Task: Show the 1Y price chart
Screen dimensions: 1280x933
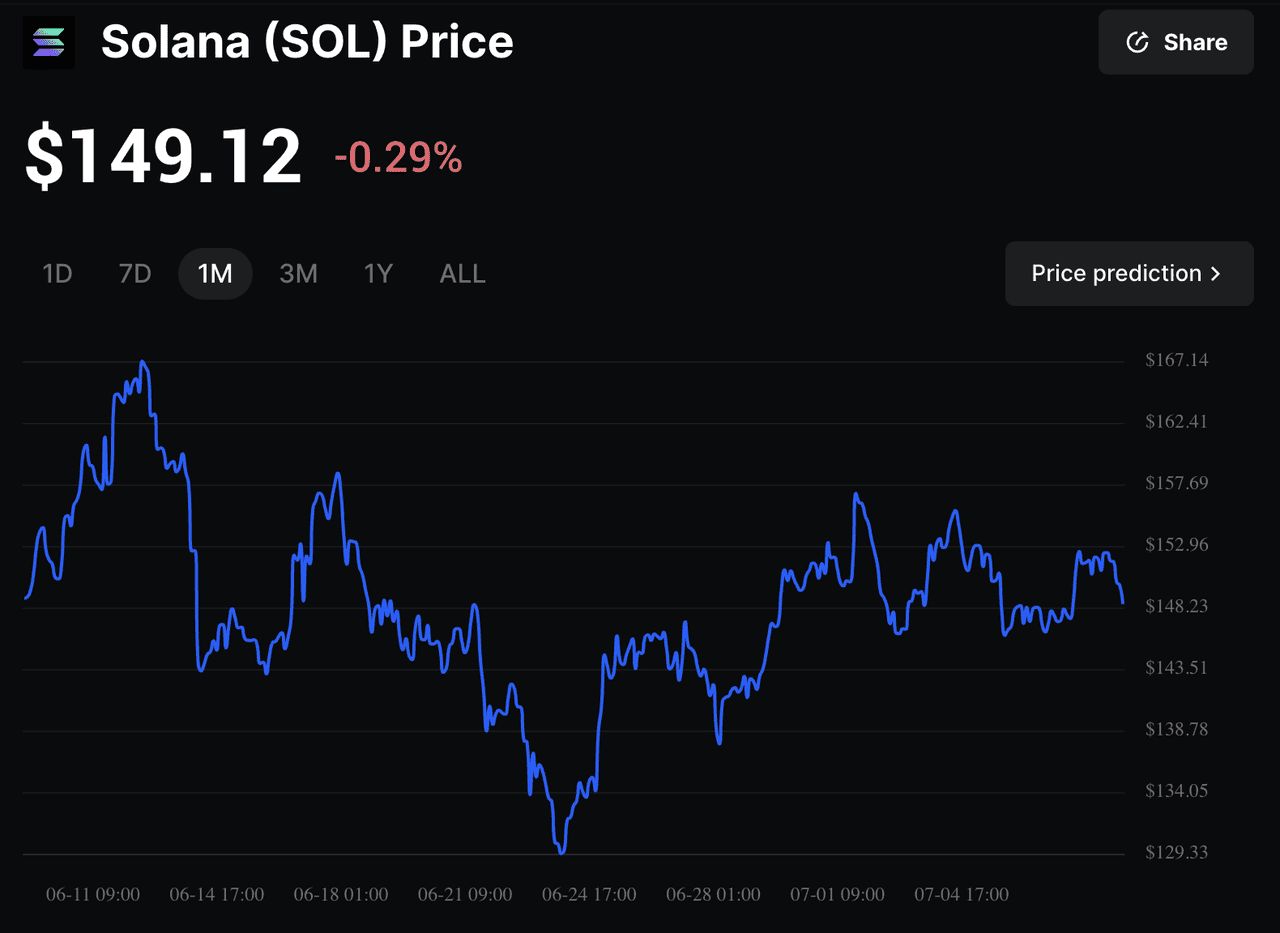Action: click(x=378, y=273)
